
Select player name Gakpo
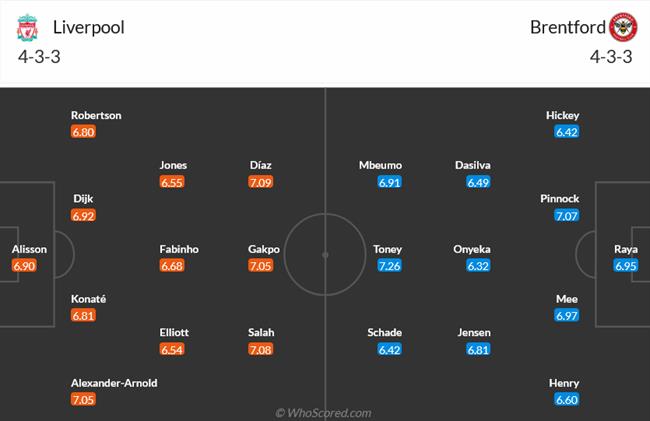coord(264,249)
